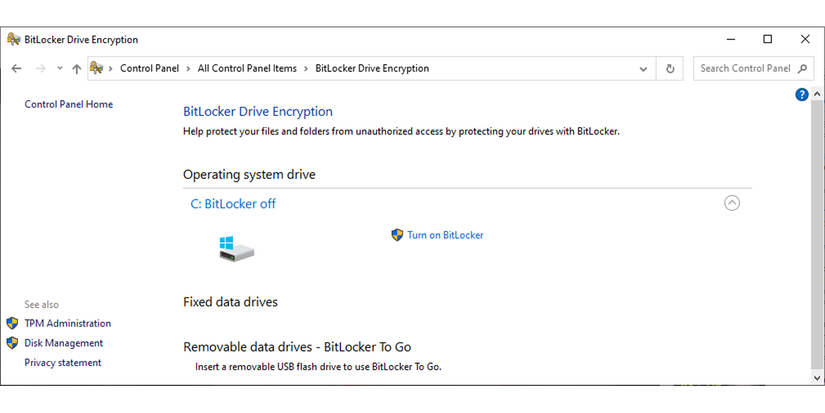The height and width of the screenshot is (413, 825).
Task: Click the shield icon beside Turn on BitLocker
Action: click(x=397, y=235)
